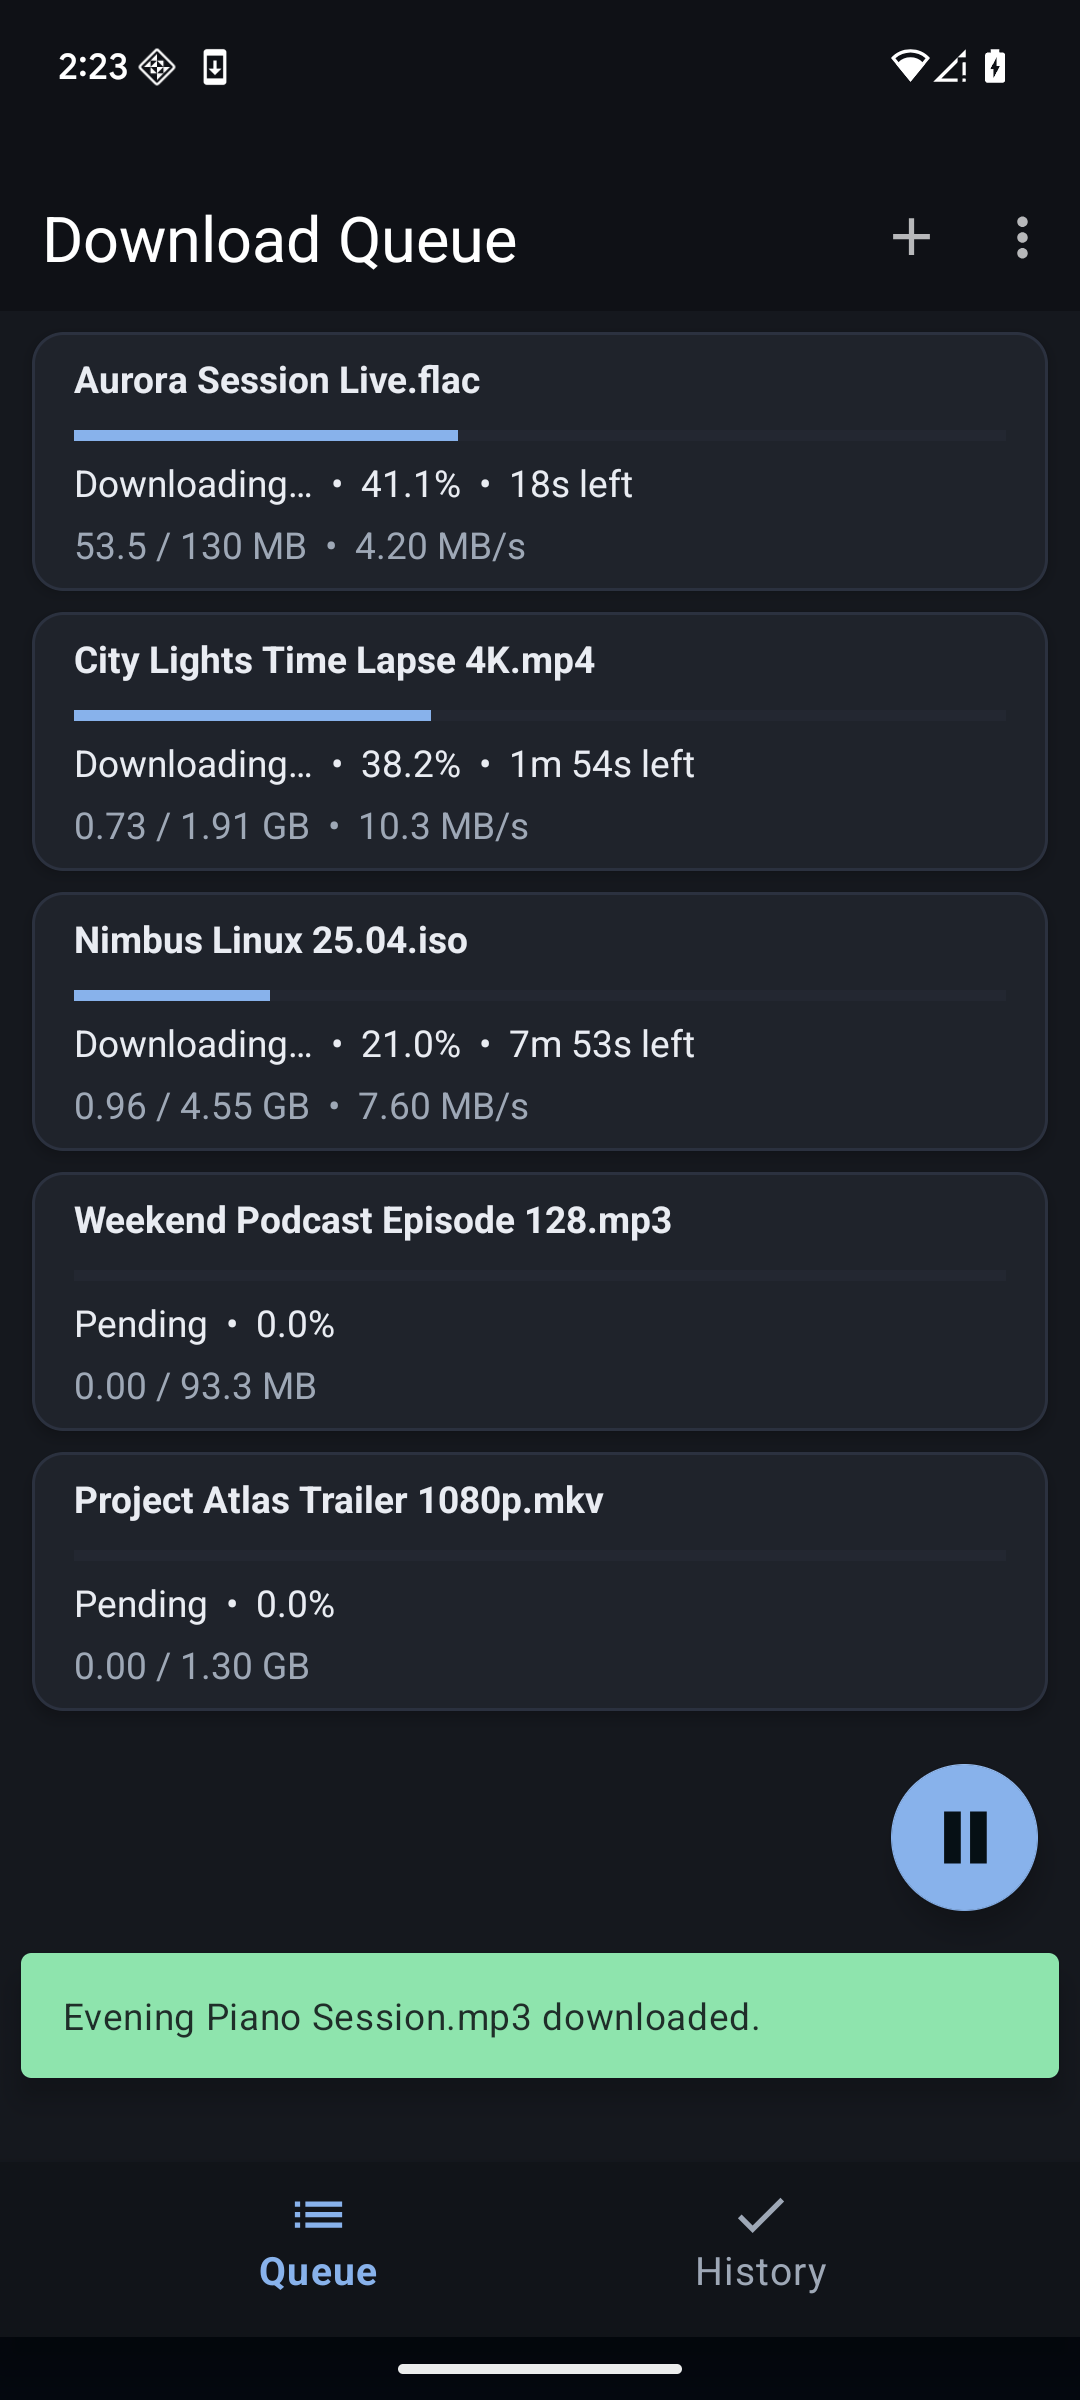Pause all downloads with floating button
The image size is (1080, 2400).
(x=964, y=1837)
